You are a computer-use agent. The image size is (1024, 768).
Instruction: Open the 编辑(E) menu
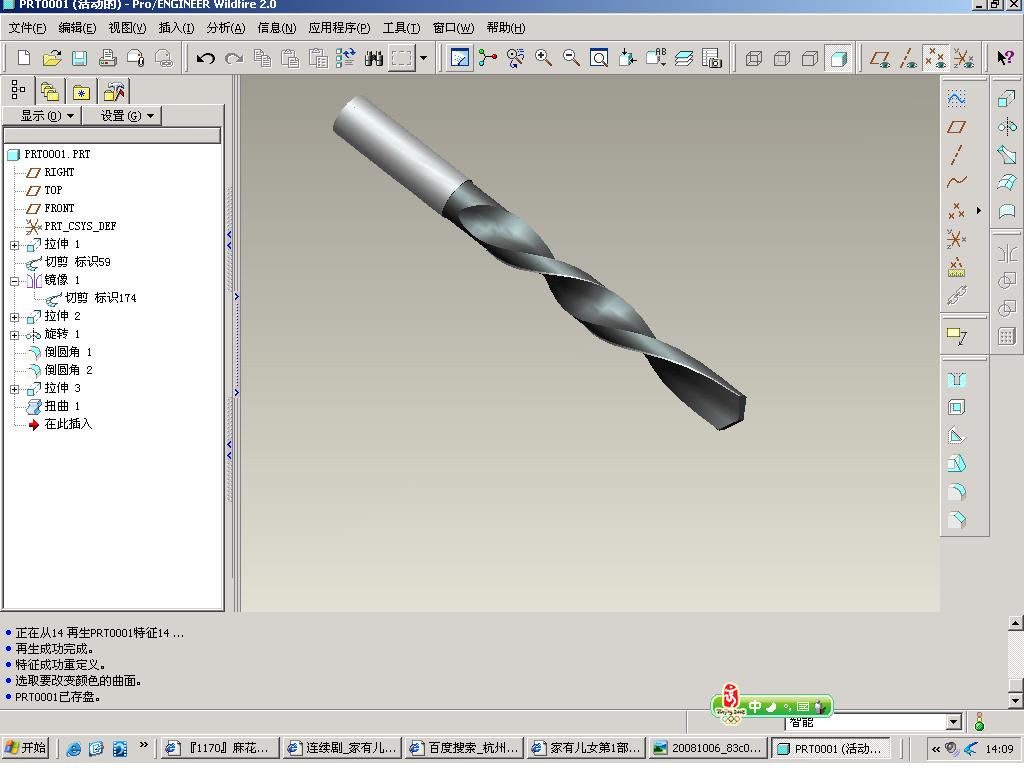[x=77, y=28]
